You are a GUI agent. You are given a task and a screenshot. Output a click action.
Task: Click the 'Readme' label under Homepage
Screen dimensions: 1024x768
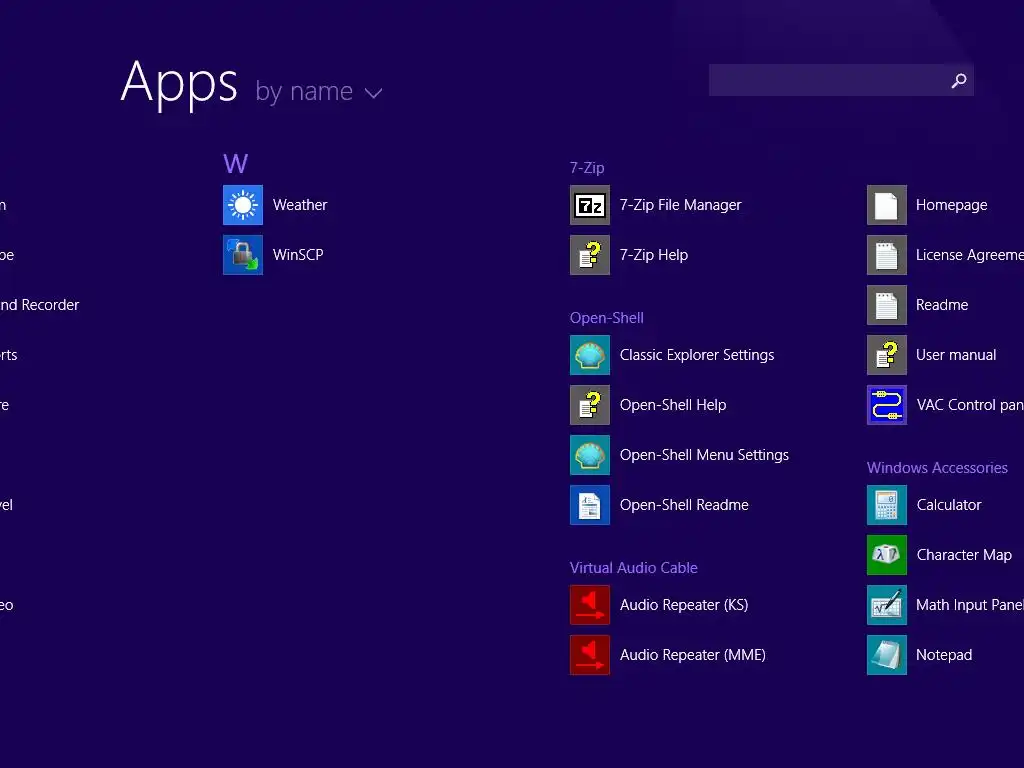point(942,305)
